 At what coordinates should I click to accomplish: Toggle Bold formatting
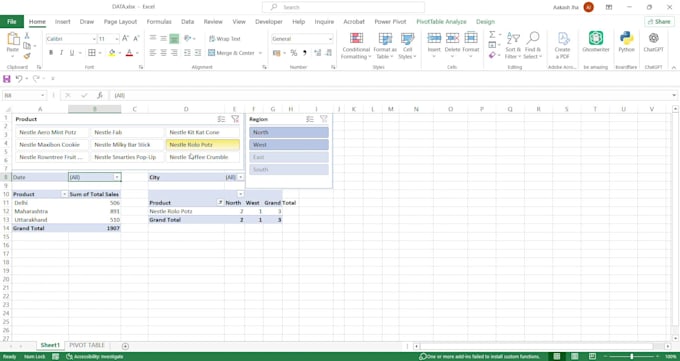[51, 53]
